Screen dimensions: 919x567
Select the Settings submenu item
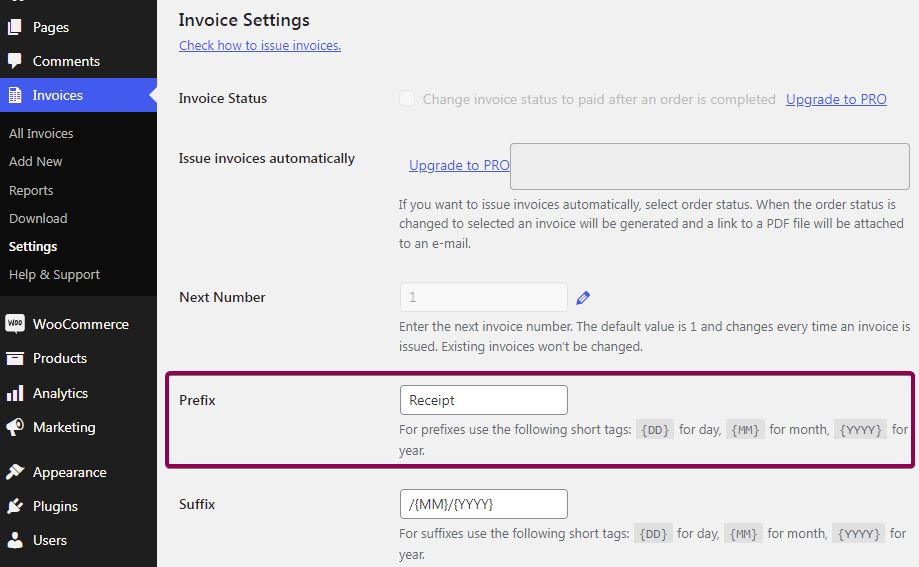click(33, 246)
